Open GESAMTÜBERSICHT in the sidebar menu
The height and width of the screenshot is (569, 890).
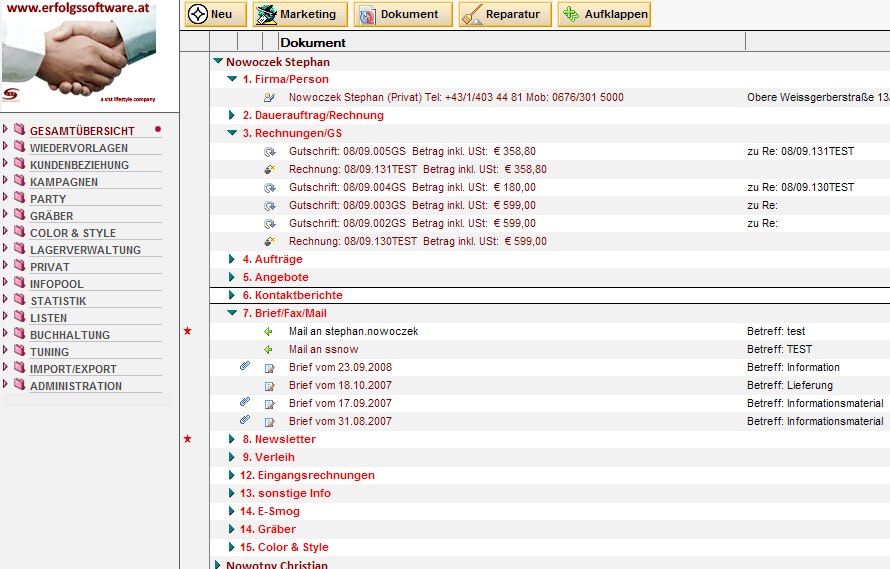(x=82, y=132)
